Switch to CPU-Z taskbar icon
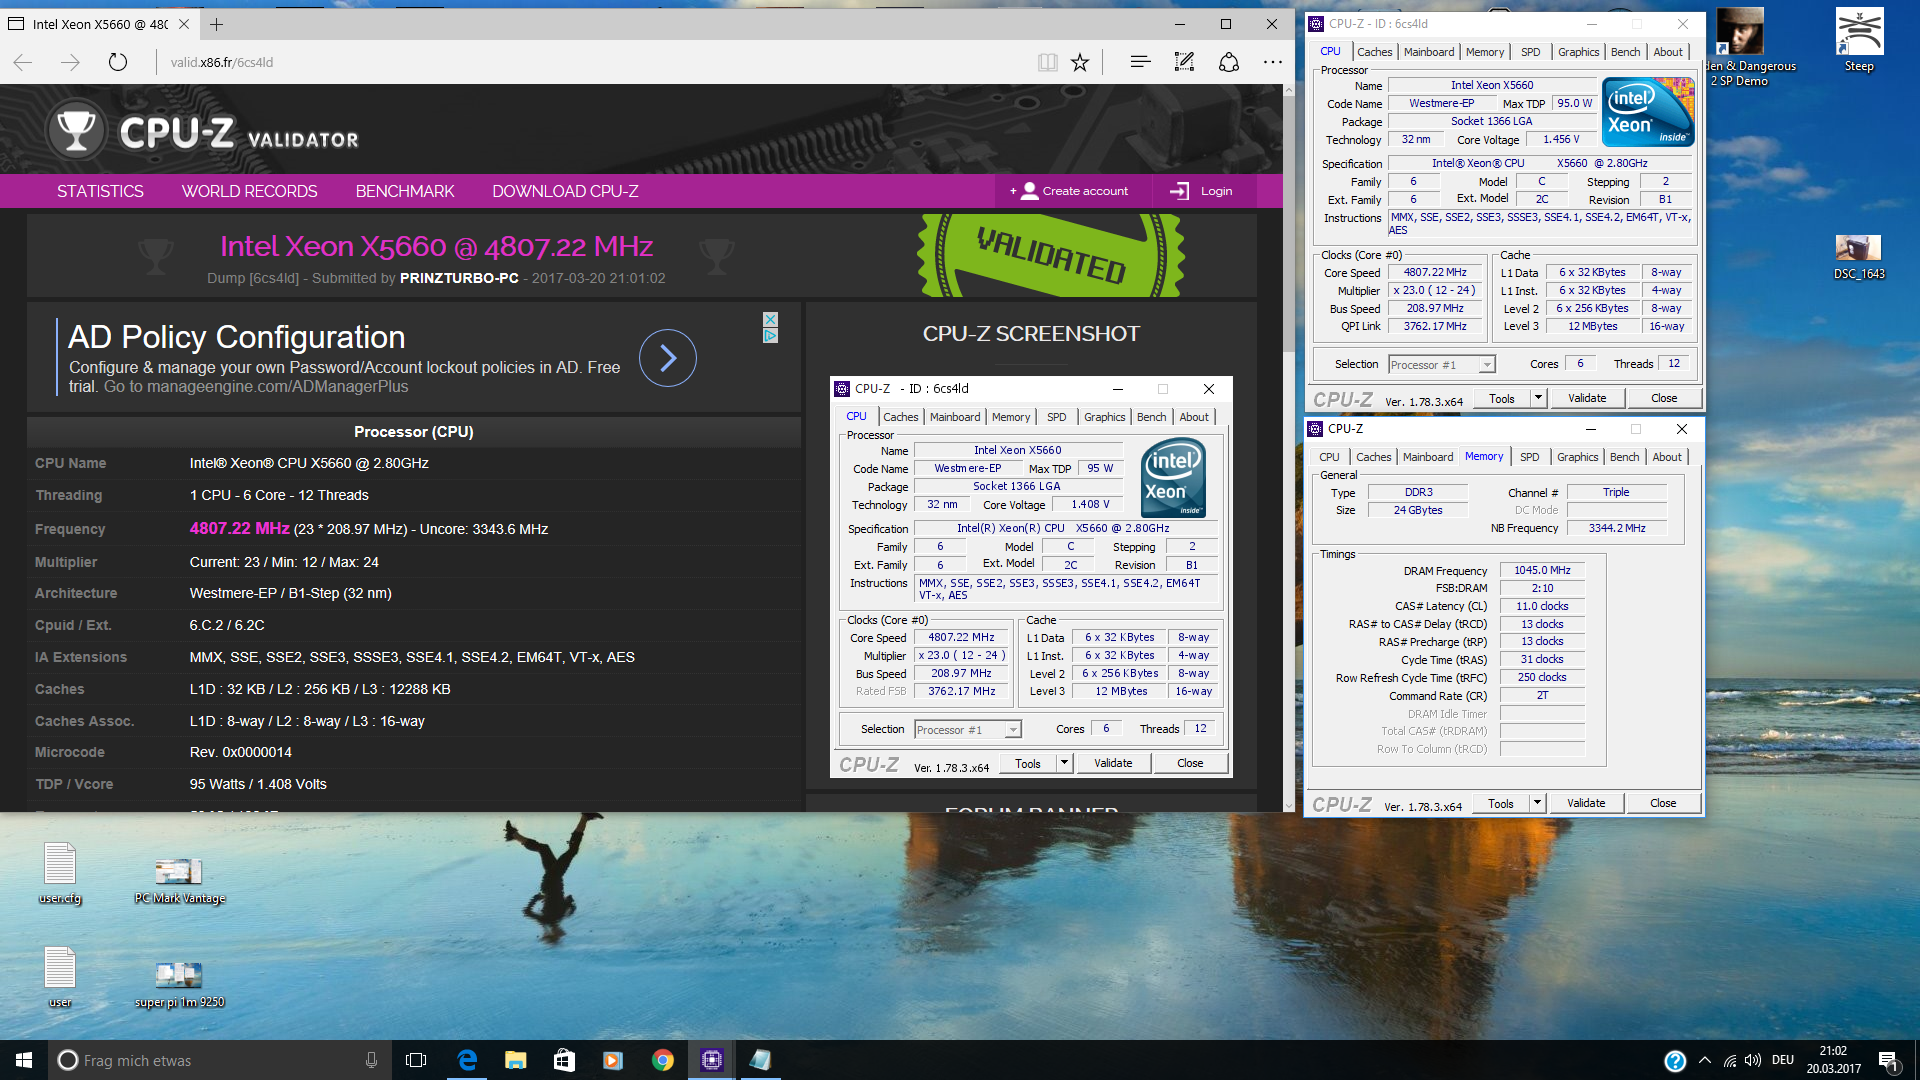 [711, 1060]
